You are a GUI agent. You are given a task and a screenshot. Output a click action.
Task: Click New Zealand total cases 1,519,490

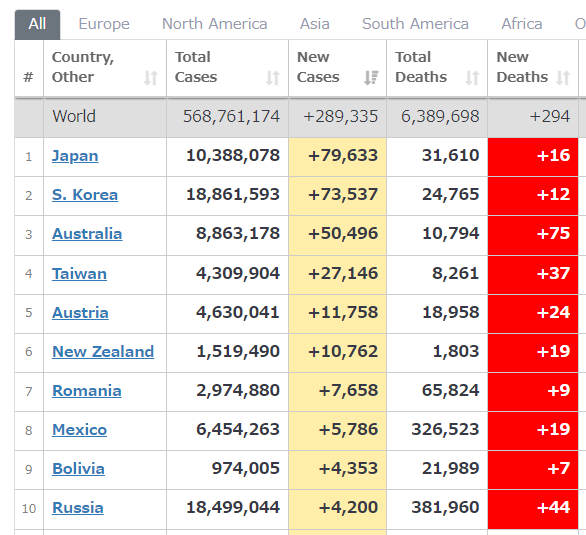(x=238, y=351)
